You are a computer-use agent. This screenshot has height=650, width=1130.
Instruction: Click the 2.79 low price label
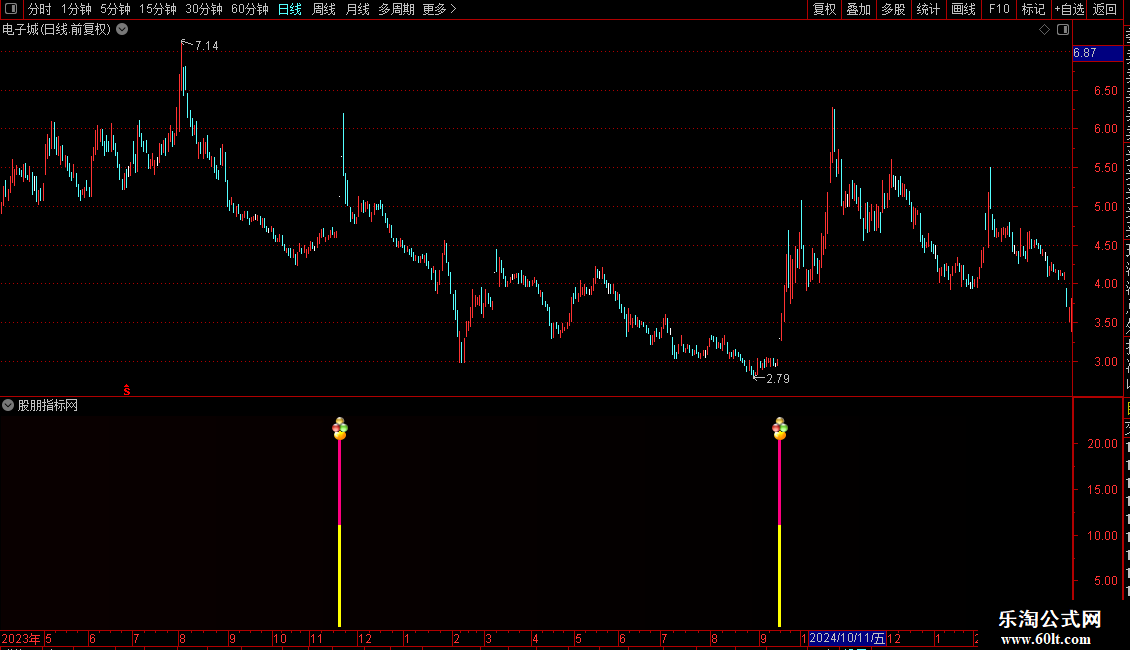(778, 378)
